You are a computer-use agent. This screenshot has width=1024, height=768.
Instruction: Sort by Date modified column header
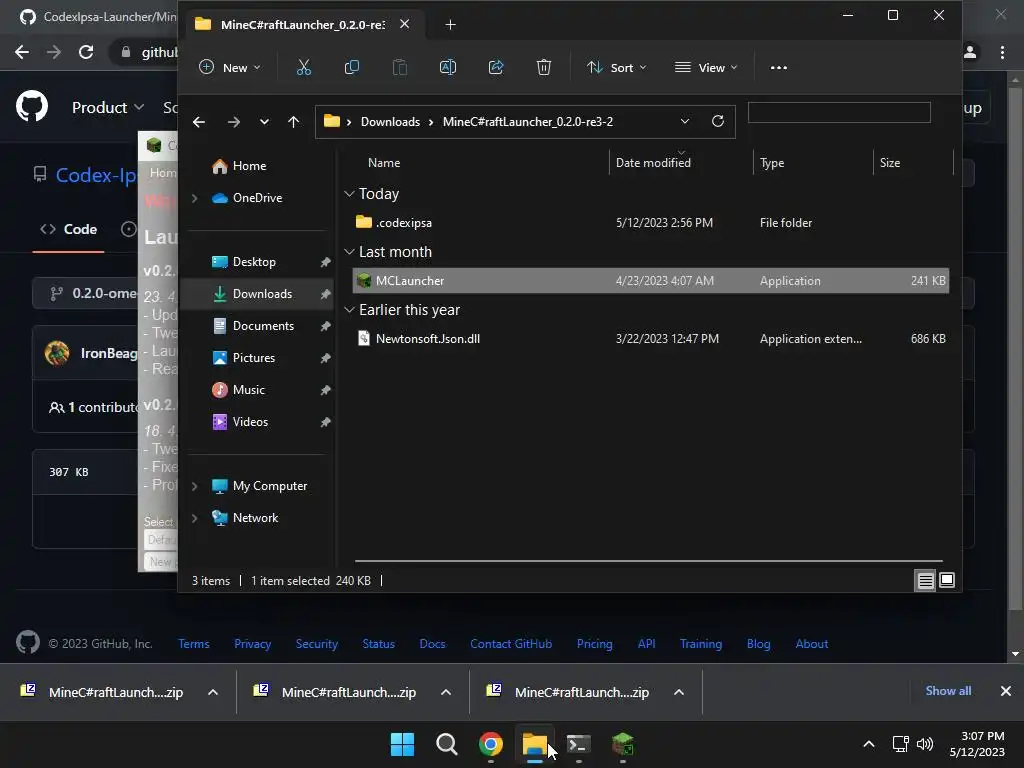[x=653, y=163]
